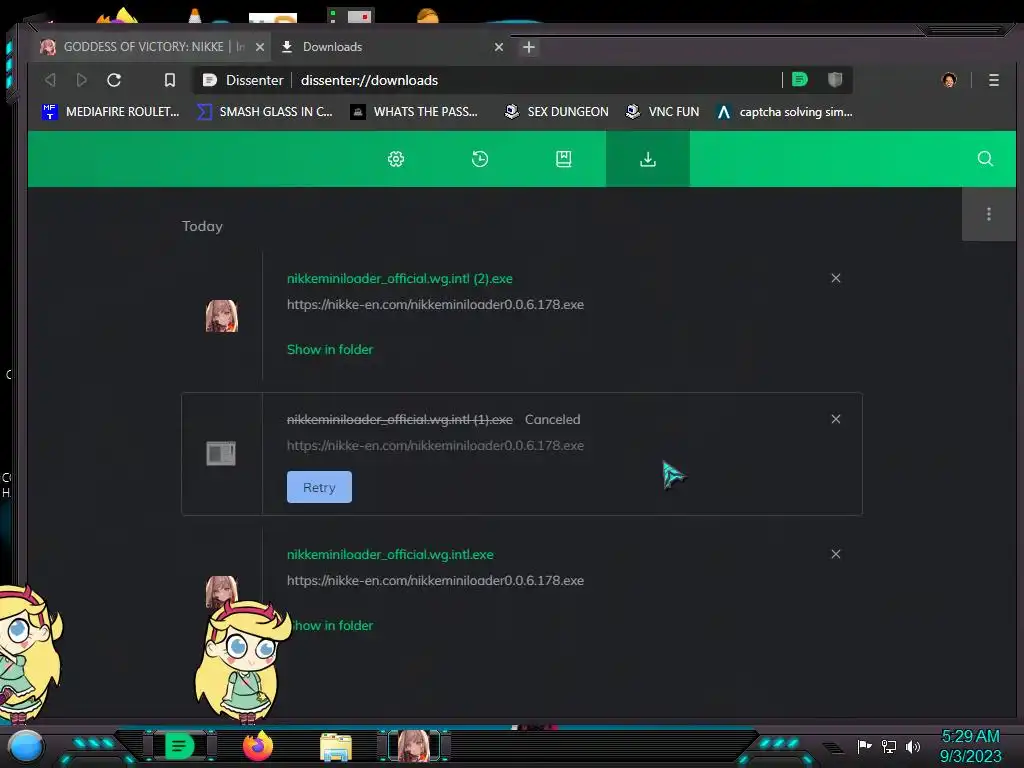Go back in browser history
This screenshot has width=1024, height=768.
click(50, 80)
